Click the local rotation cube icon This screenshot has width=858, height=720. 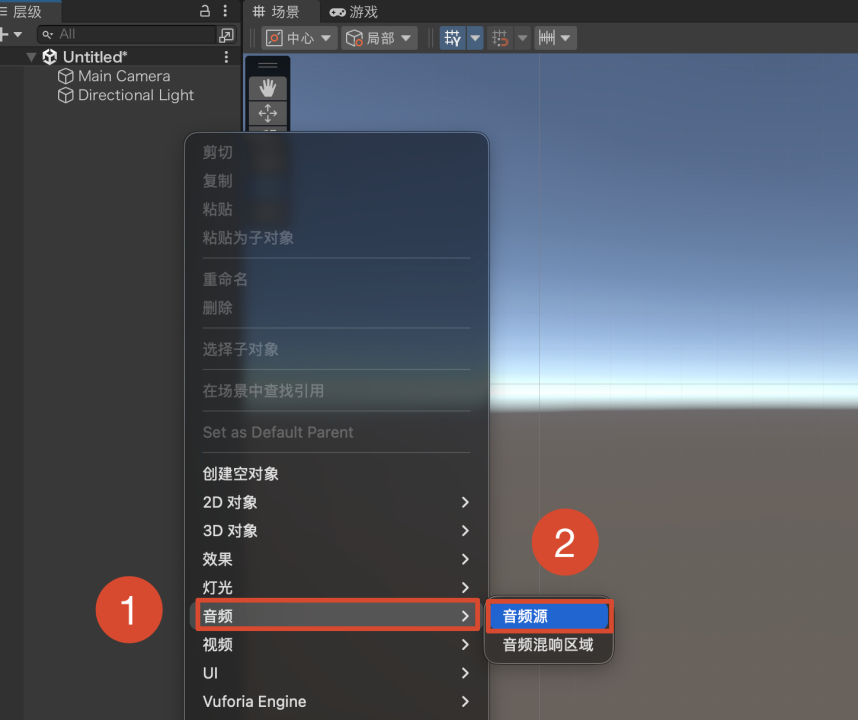pos(355,38)
